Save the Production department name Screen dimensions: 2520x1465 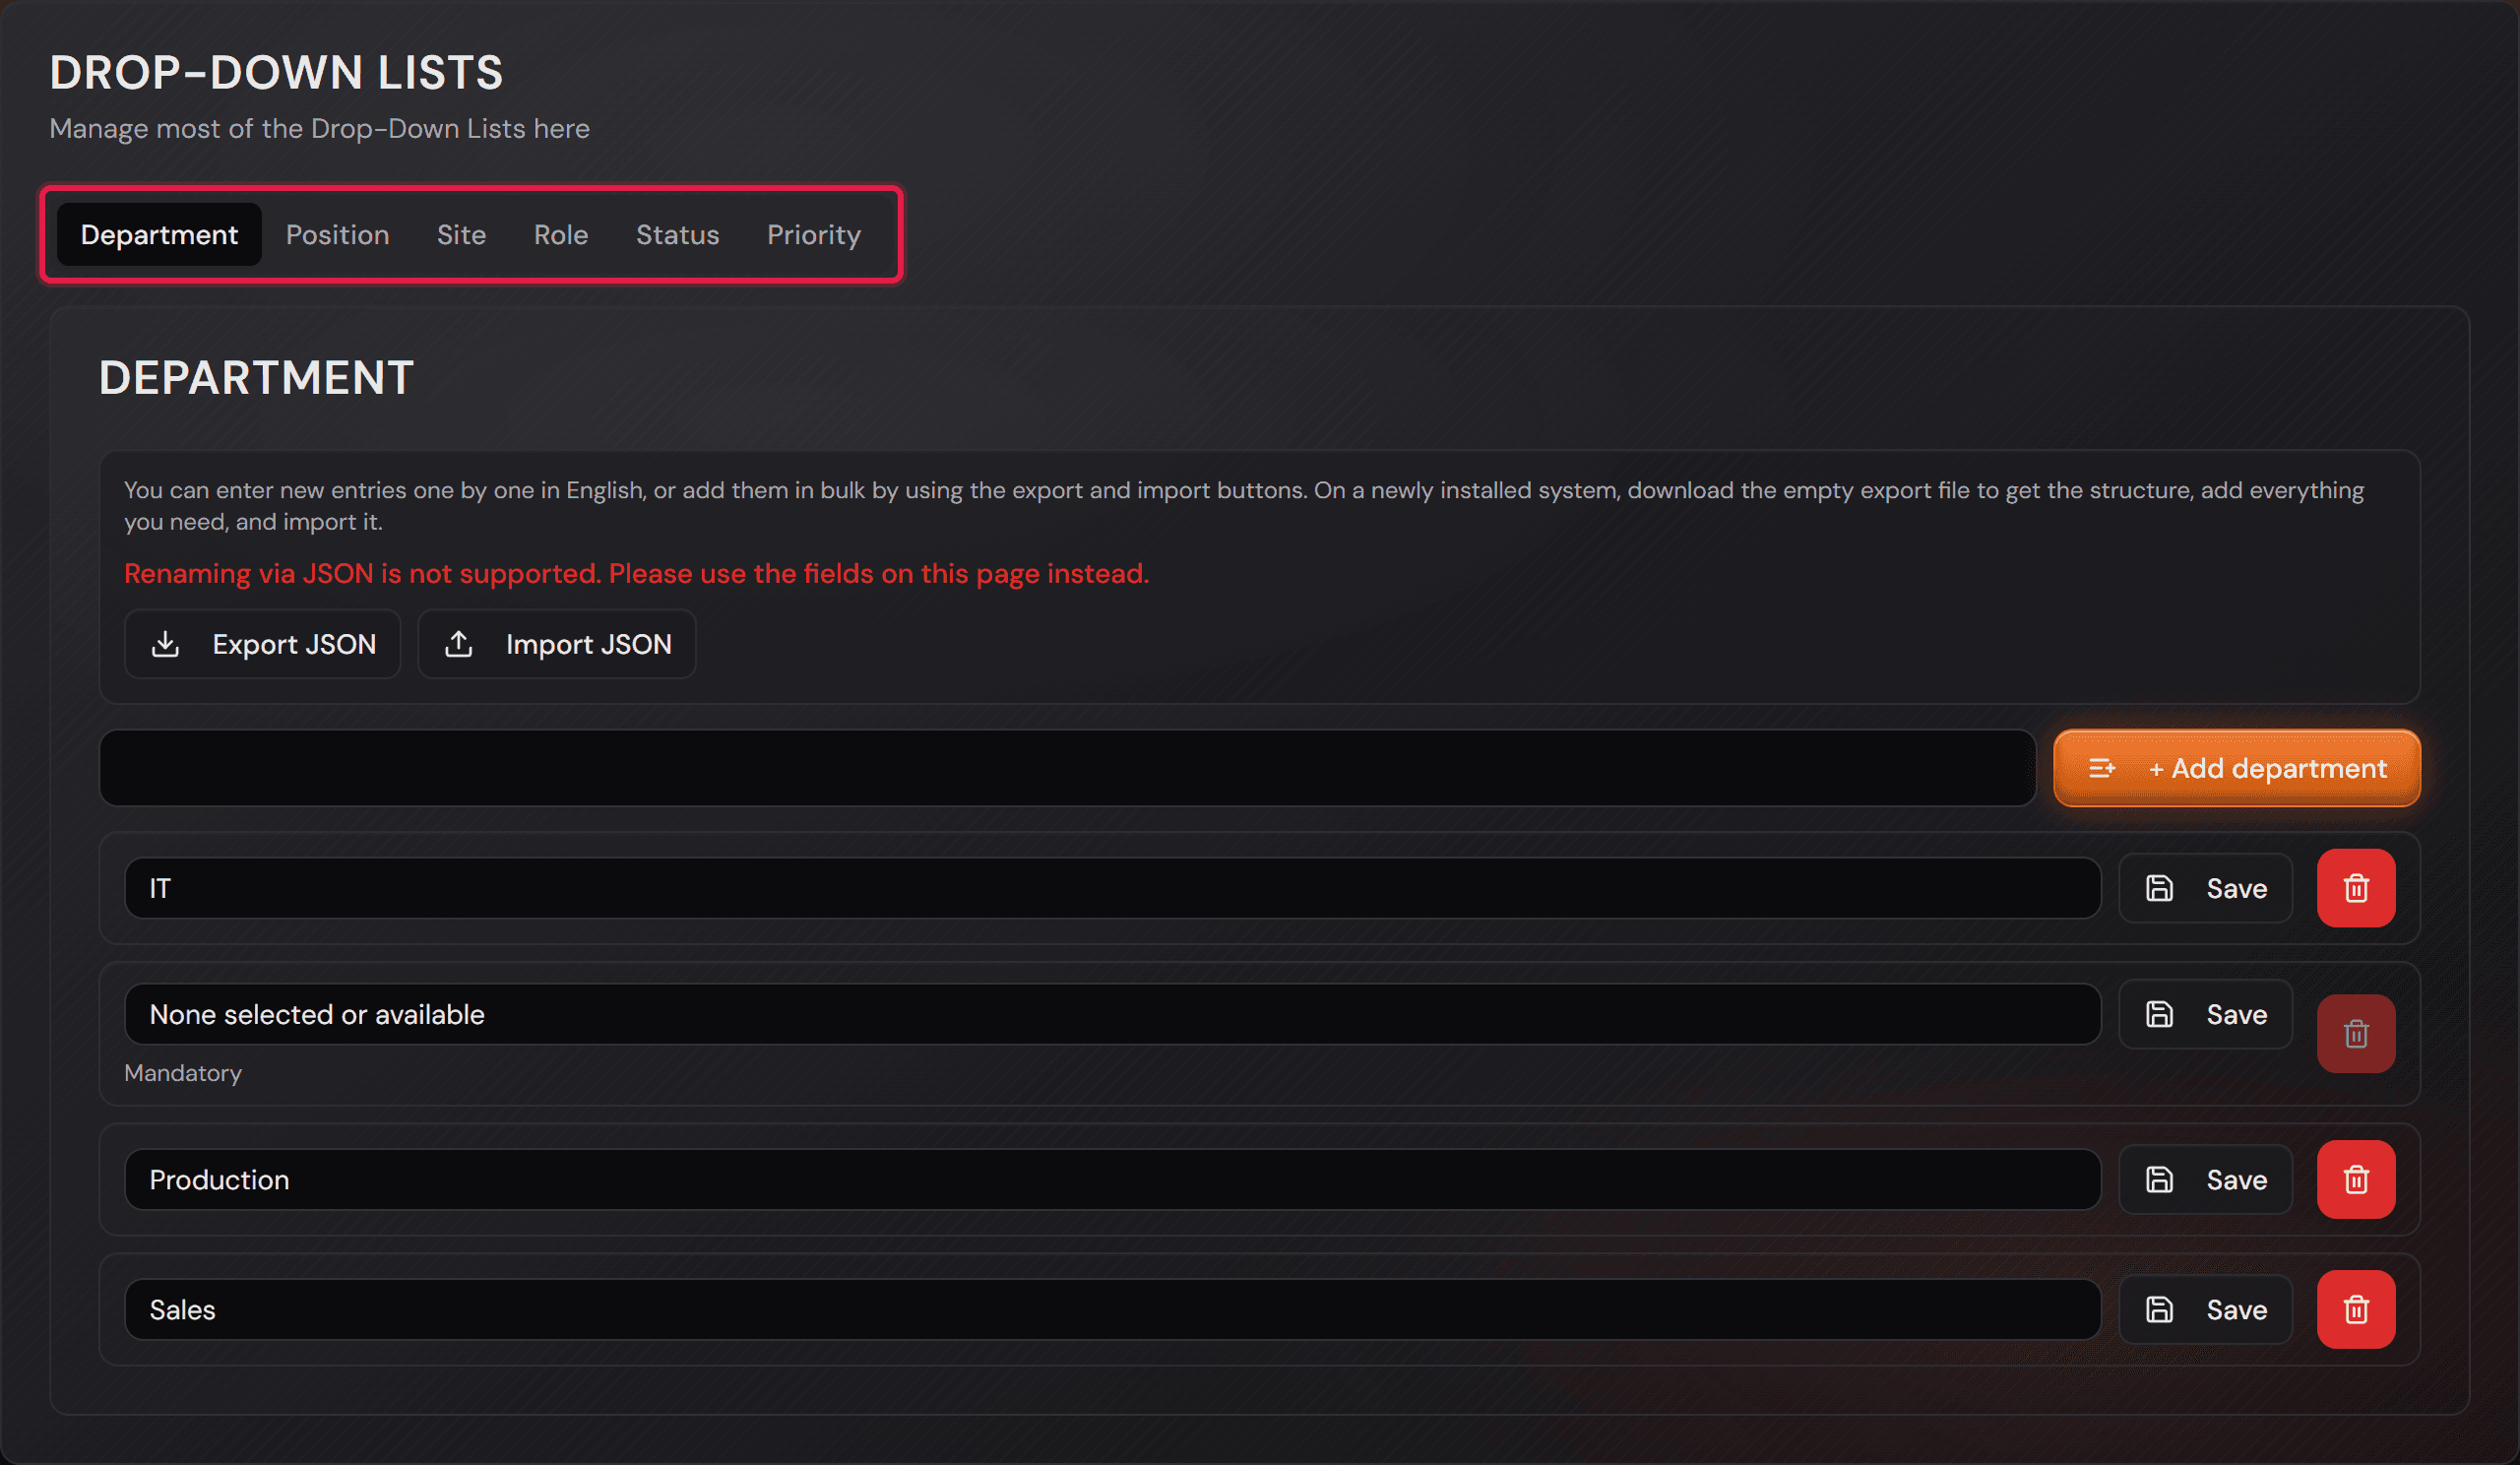(x=2205, y=1179)
